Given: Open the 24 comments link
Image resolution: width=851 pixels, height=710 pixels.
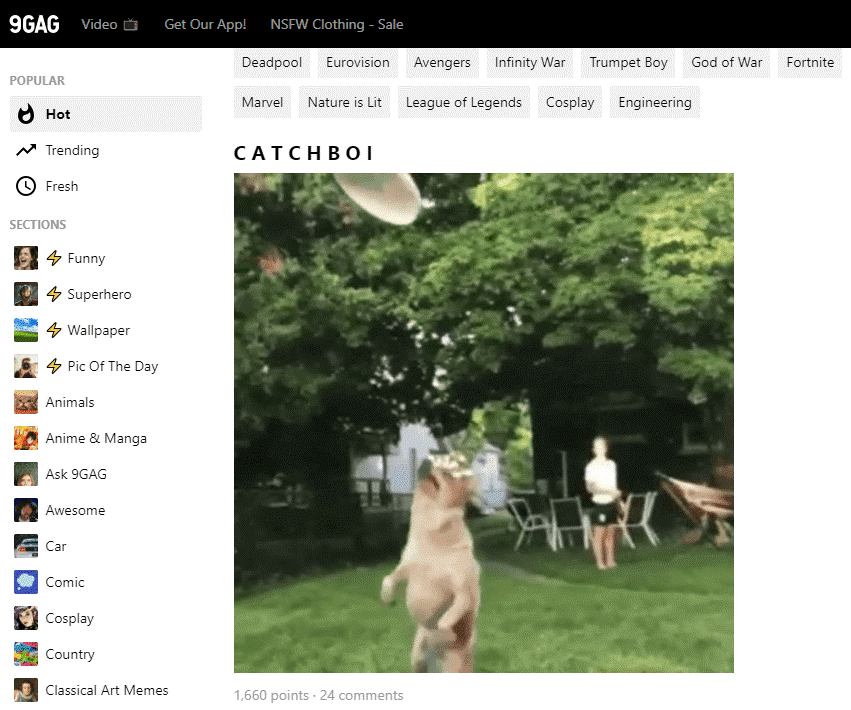Looking at the screenshot, I should [361, 695].
